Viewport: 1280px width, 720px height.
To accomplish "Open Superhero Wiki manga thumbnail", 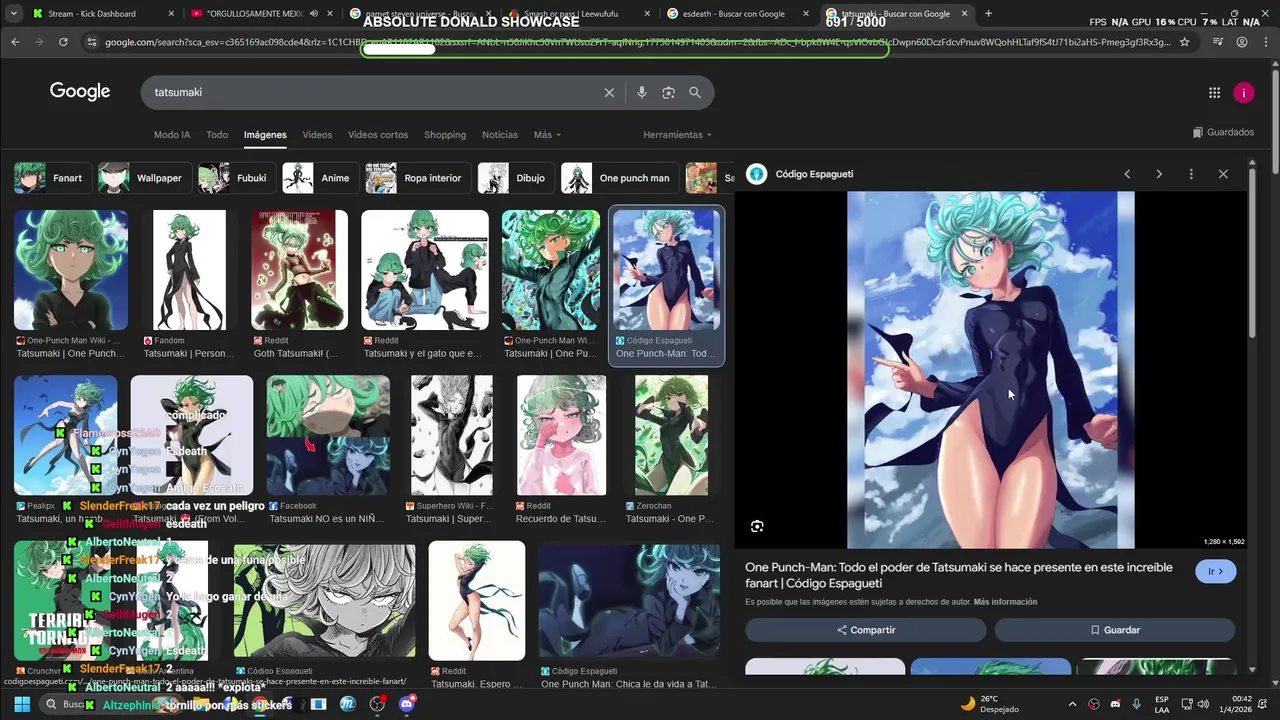I will [452, 435].
